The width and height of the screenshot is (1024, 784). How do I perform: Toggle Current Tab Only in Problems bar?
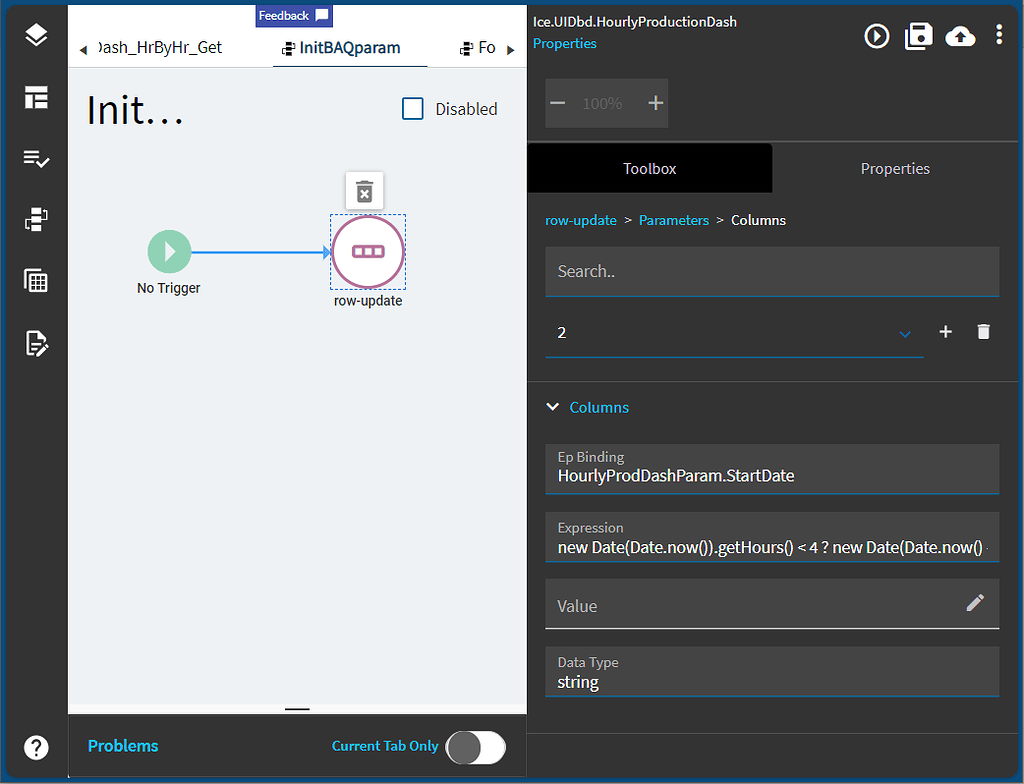[476, 747]
